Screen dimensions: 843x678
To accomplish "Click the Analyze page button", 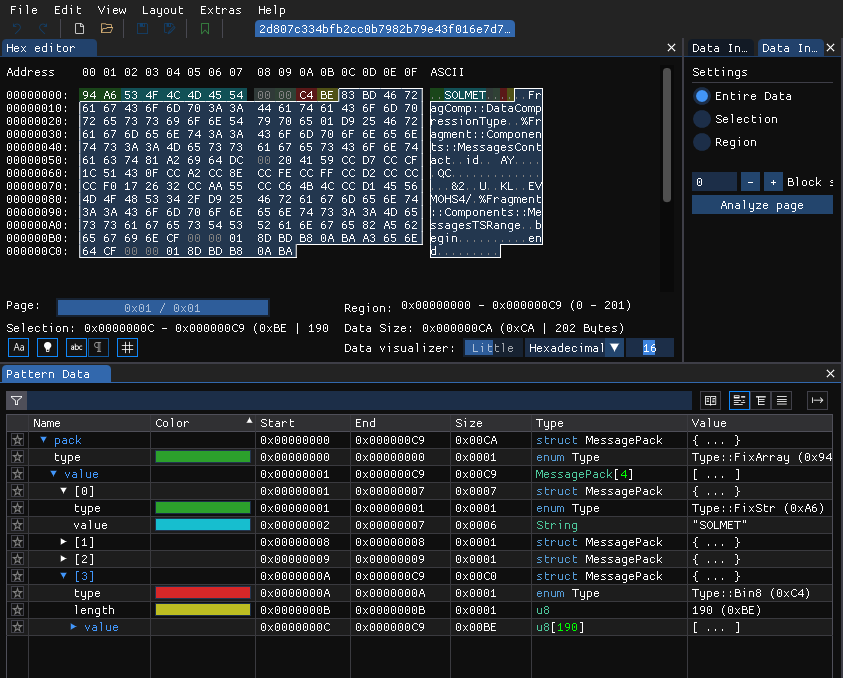I will 761,205.
